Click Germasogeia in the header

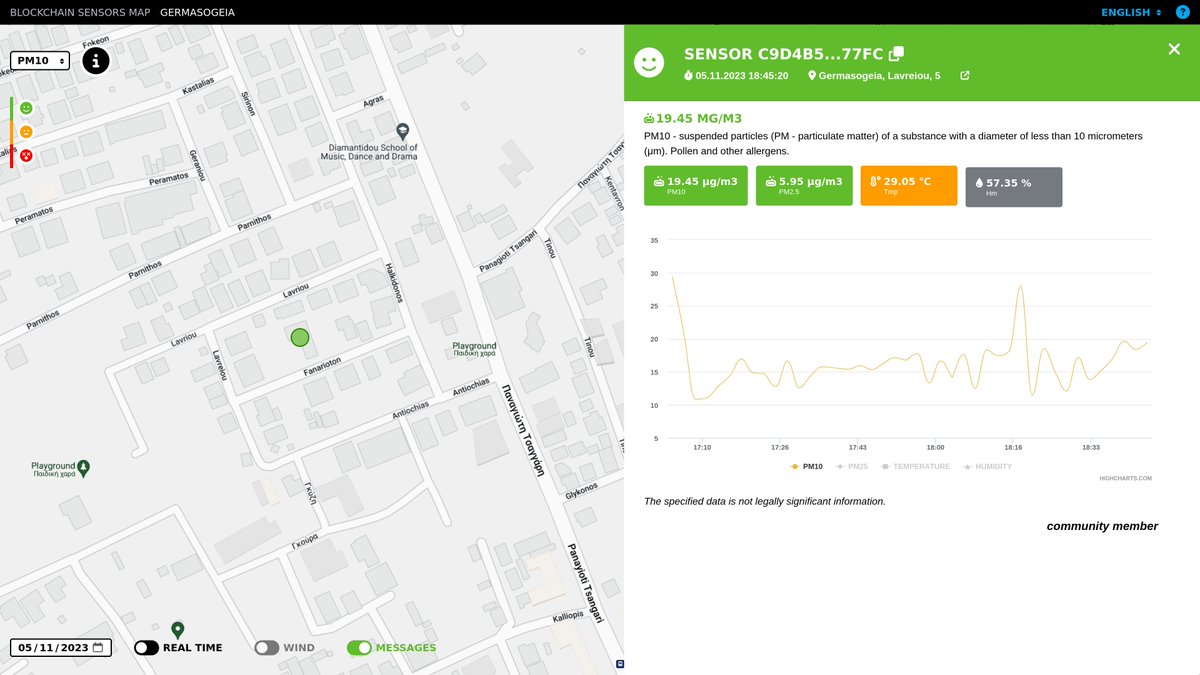[x=198, y=12]
